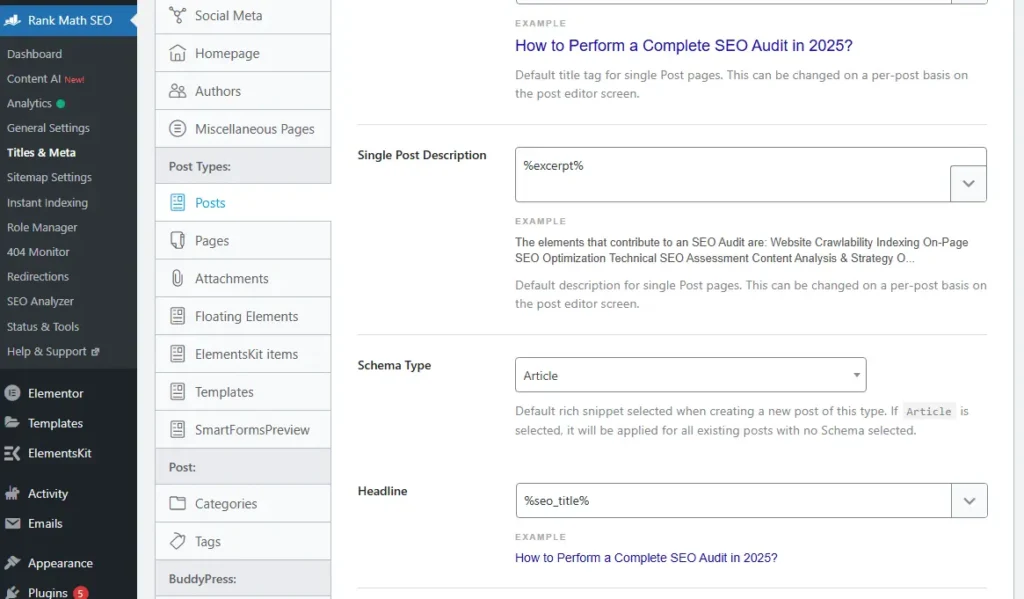Open the 404 Monitor page

pos(38,251)
